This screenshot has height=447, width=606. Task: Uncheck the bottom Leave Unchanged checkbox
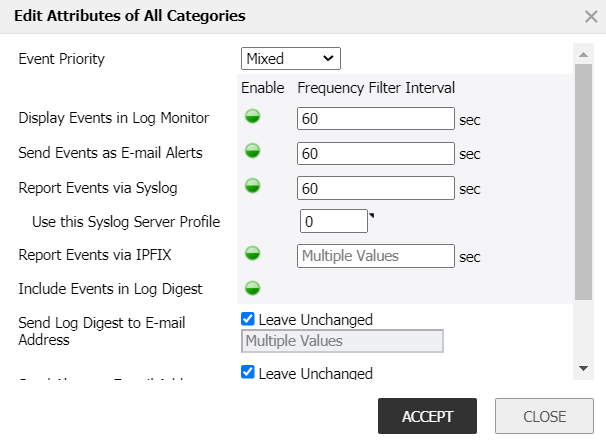[x=248, y=372]
